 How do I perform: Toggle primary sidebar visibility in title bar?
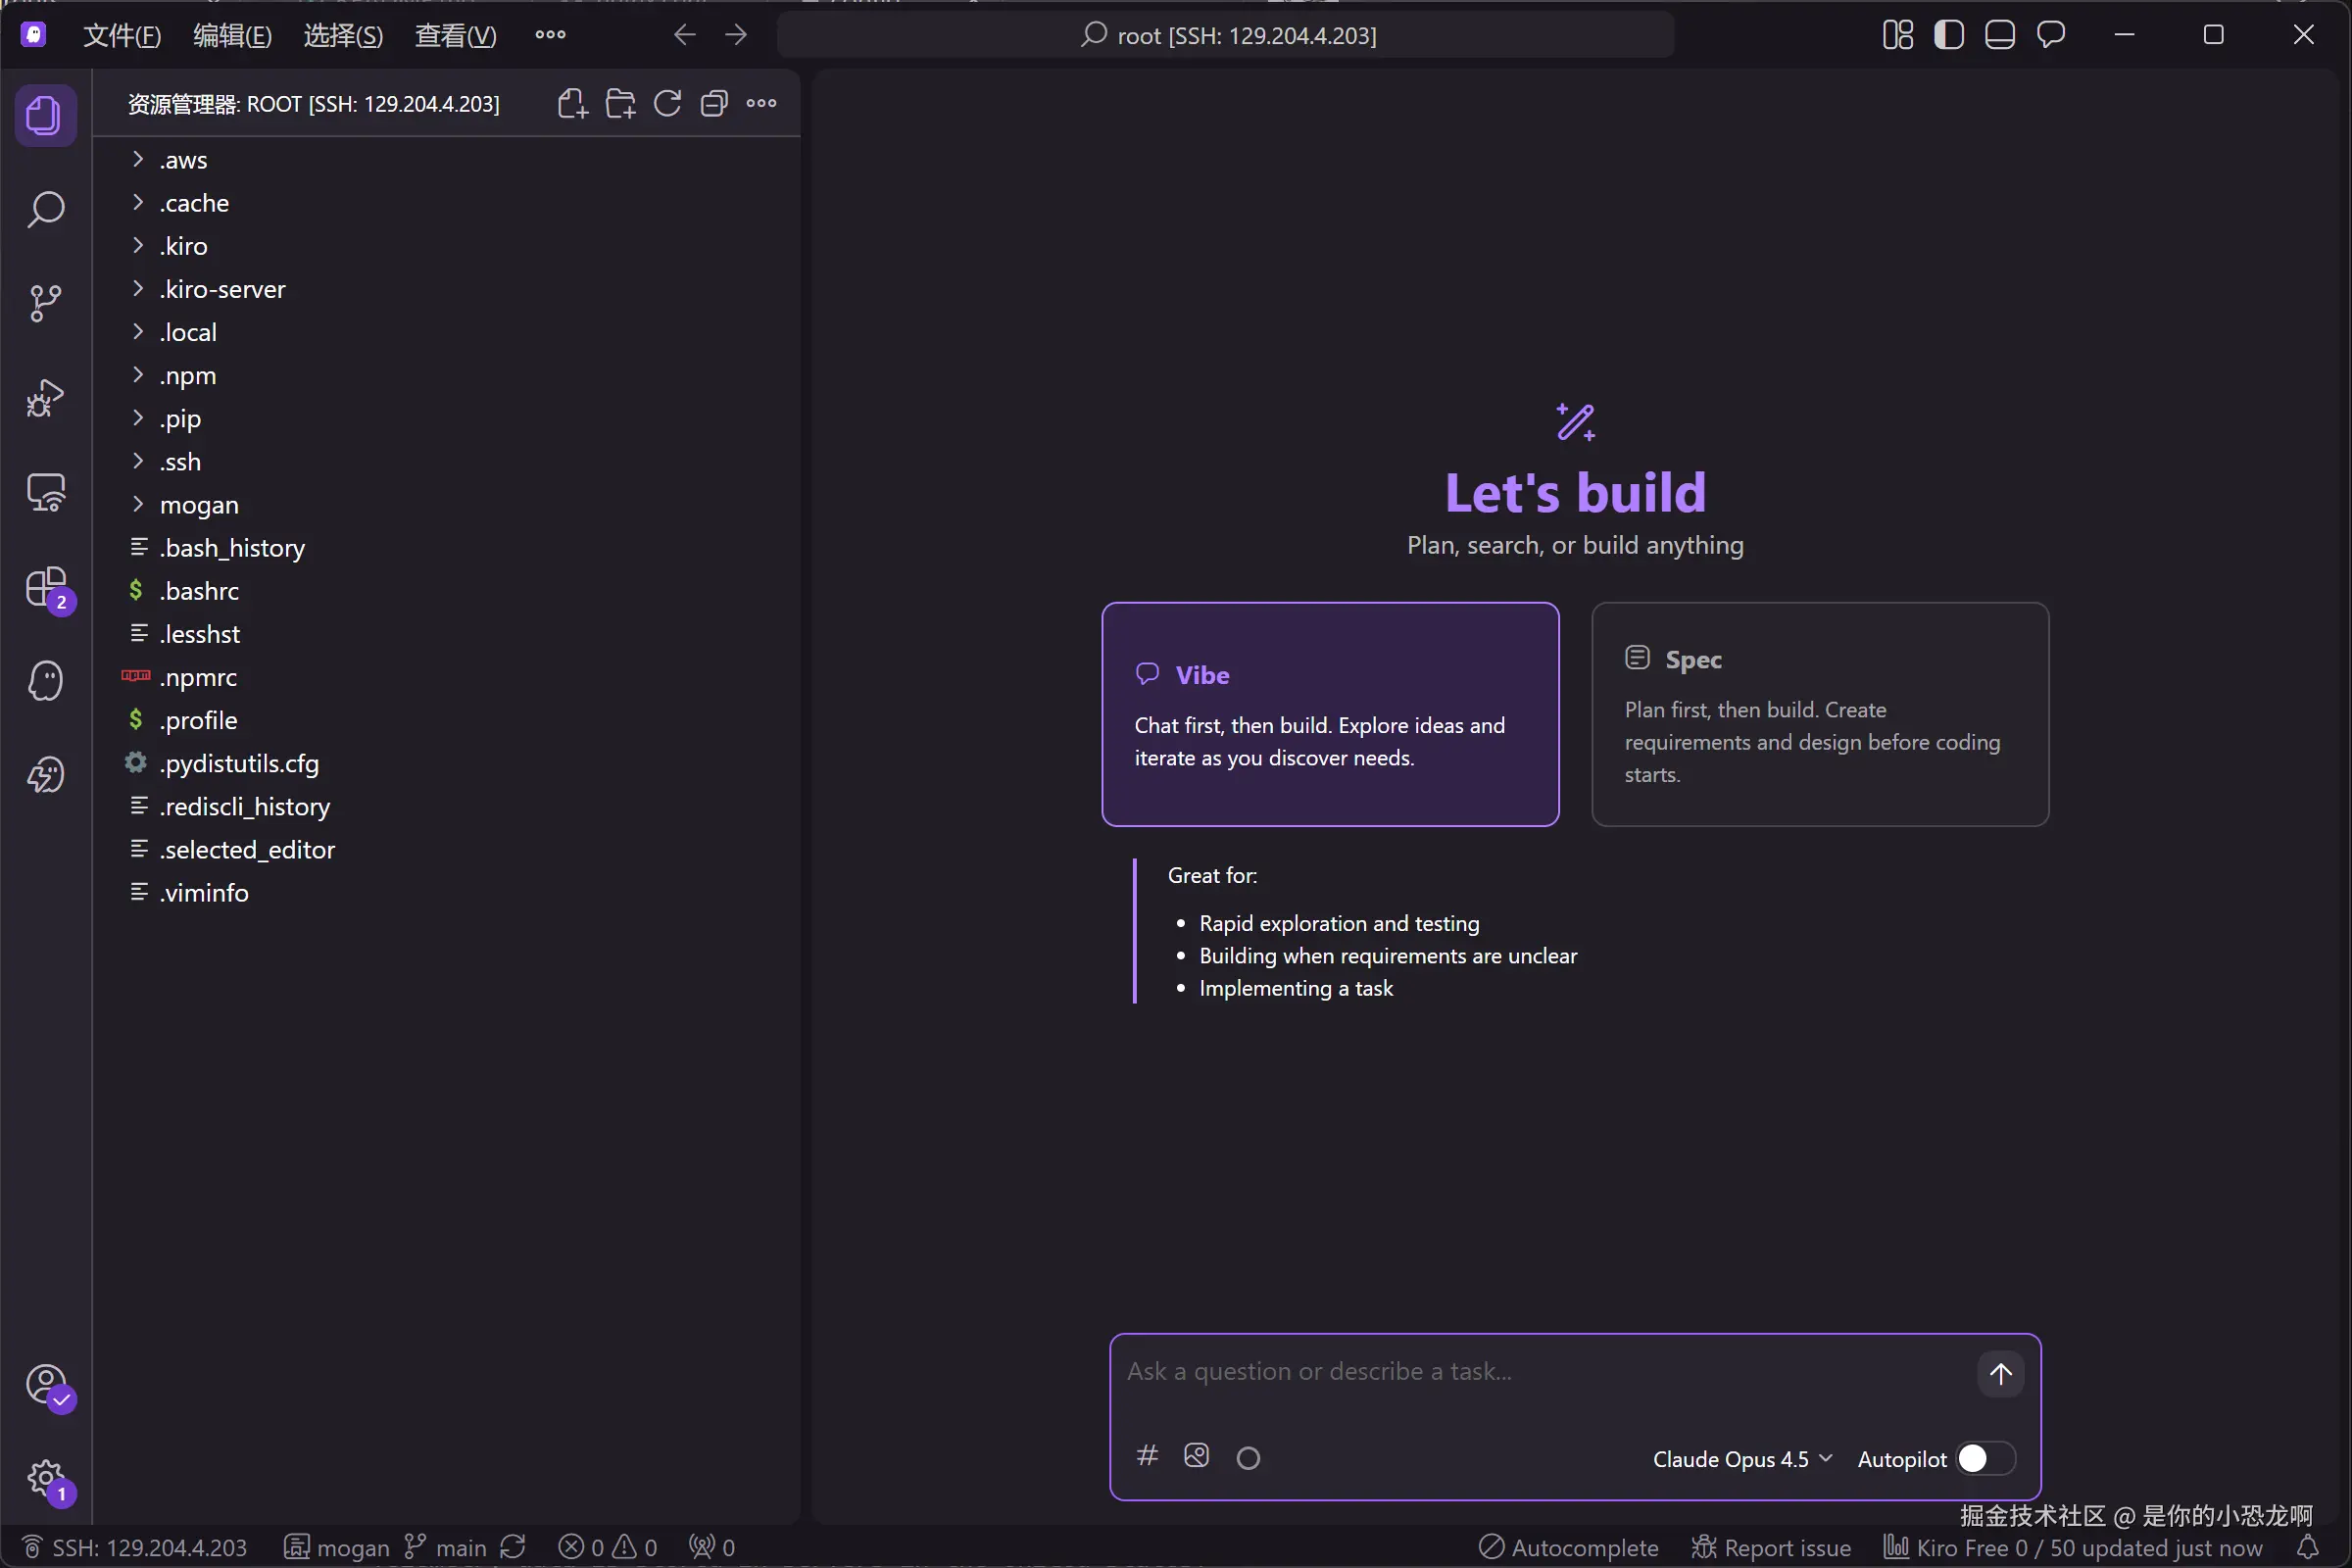click(x=1948, y=35)
